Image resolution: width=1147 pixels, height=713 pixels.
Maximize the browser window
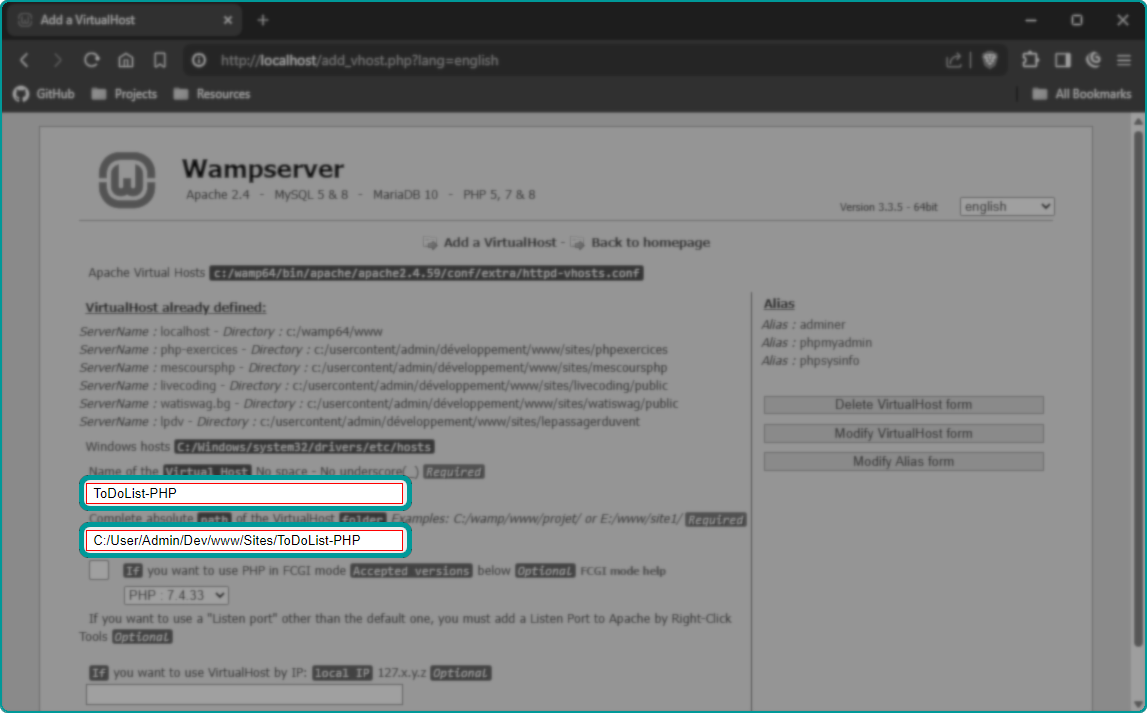click(x=1077, y=20)
